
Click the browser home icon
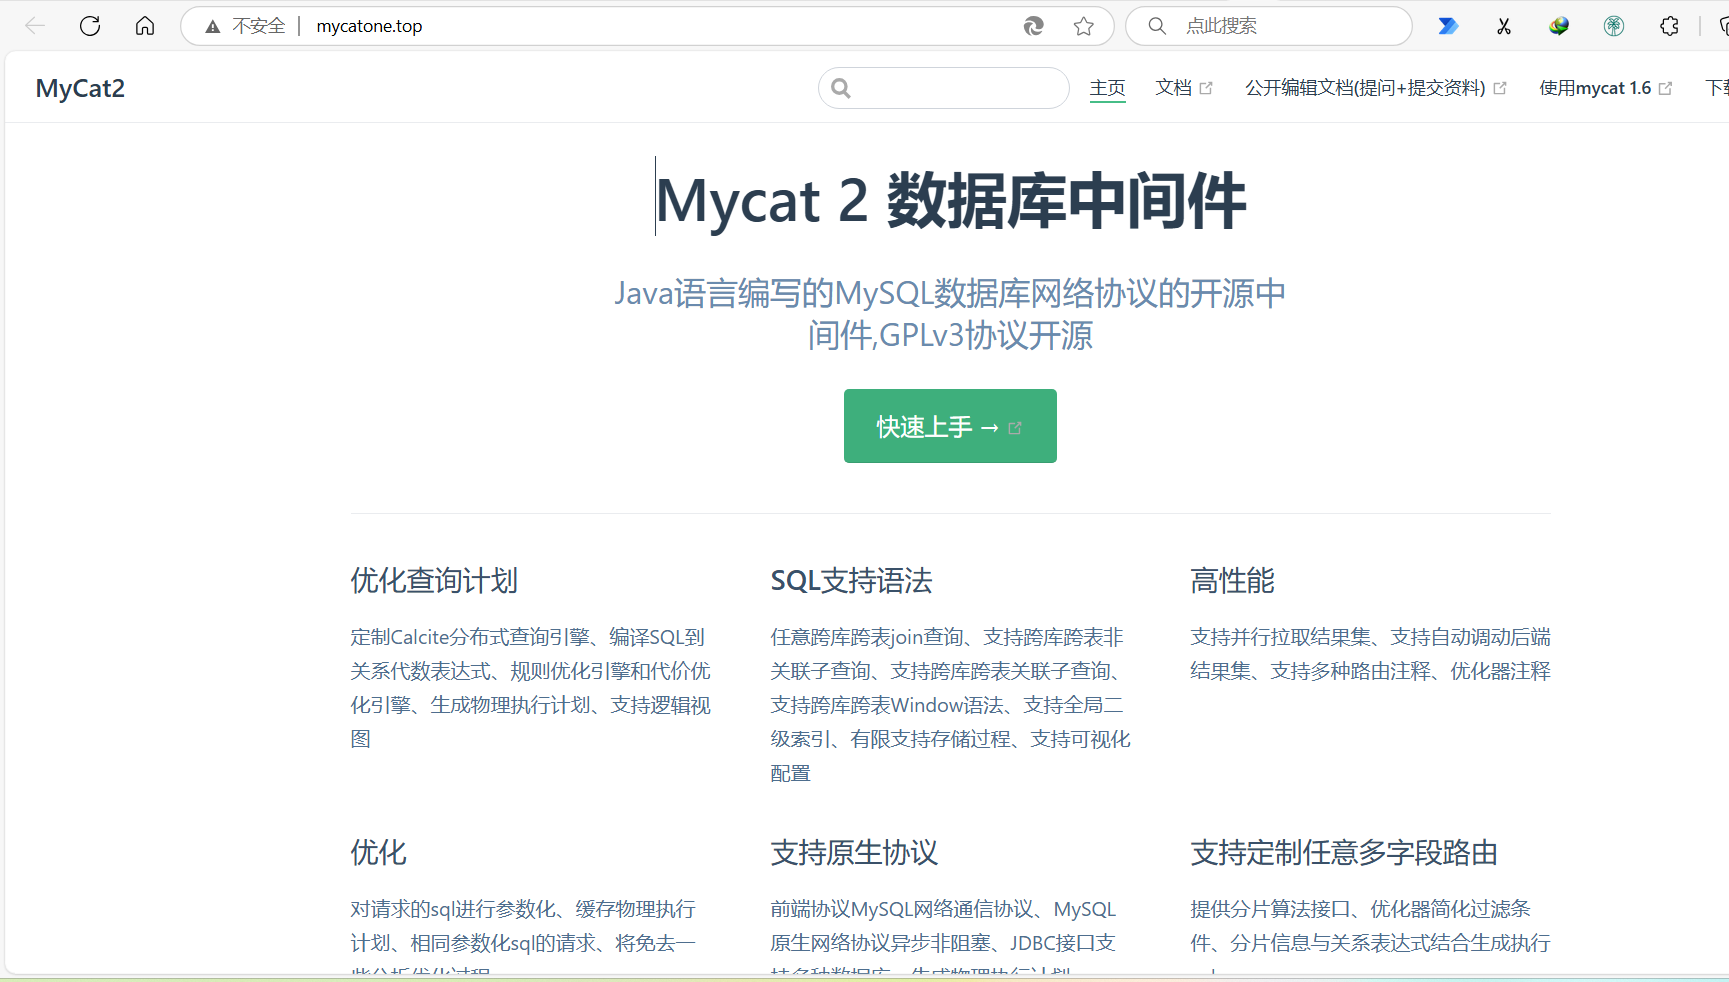coord(145,26)
